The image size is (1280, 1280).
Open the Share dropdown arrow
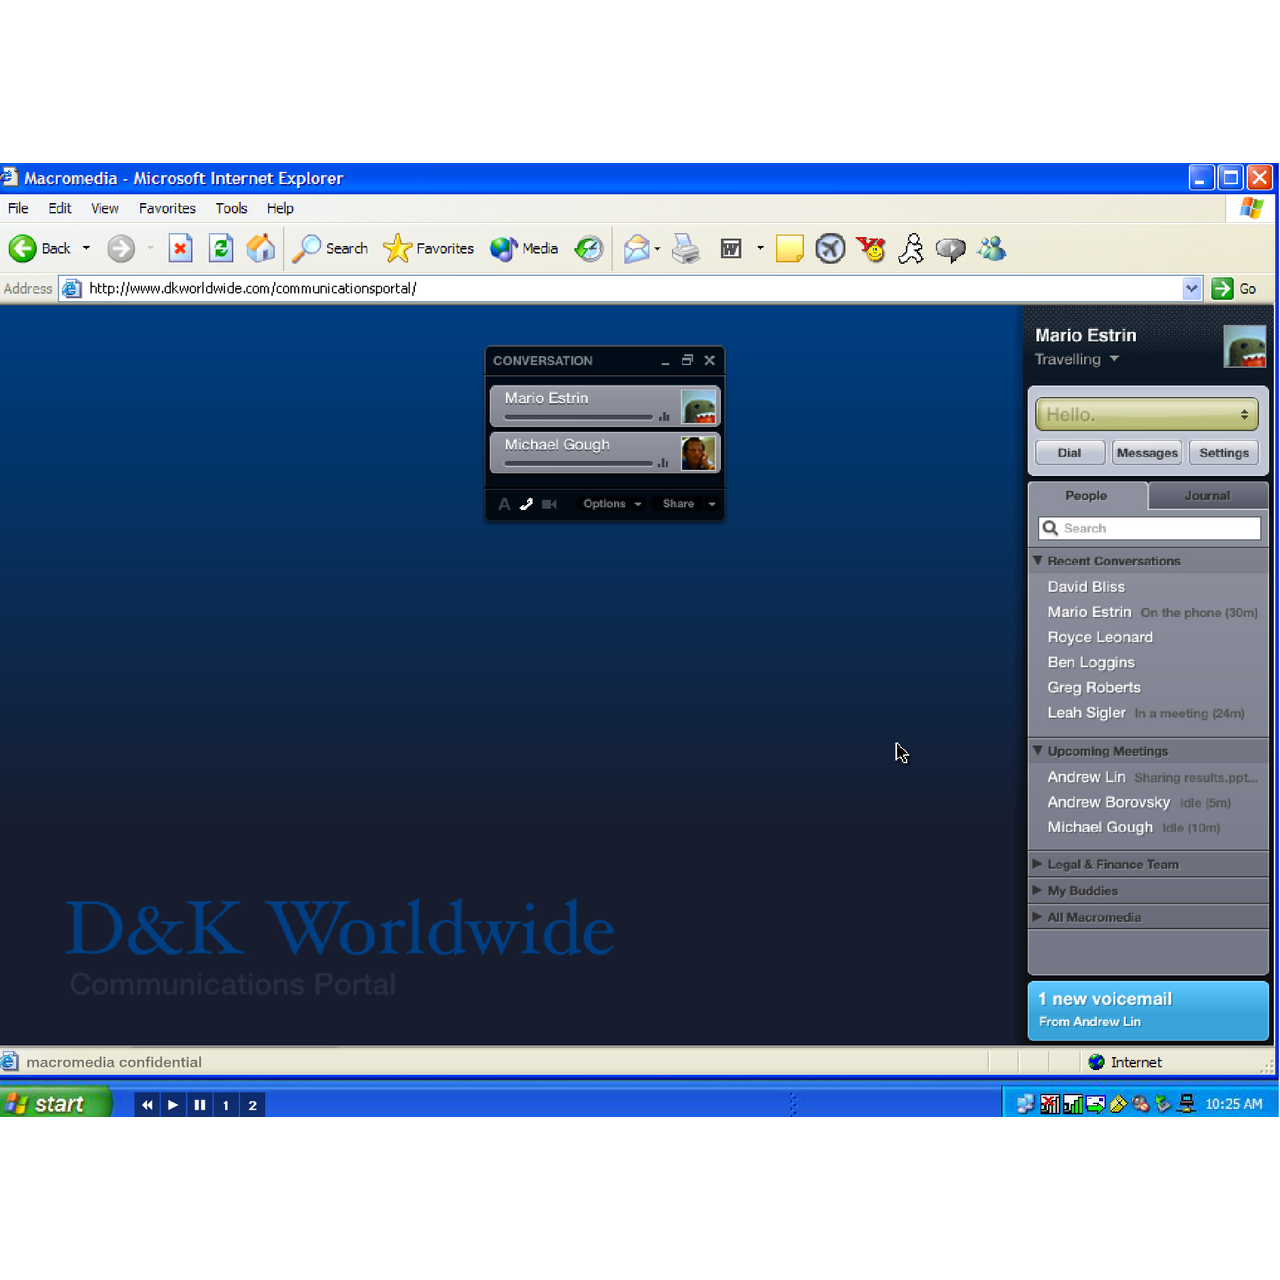click(x=712, y=504)
